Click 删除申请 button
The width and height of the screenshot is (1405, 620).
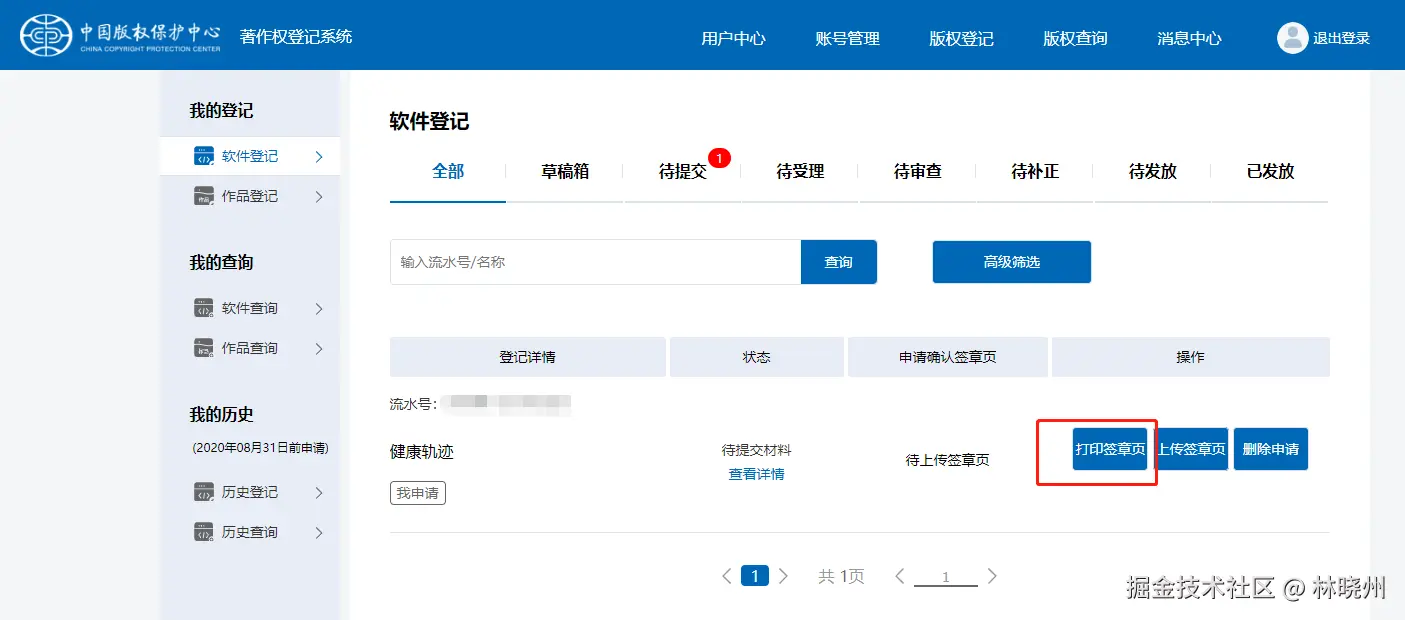click(1270, 449)
